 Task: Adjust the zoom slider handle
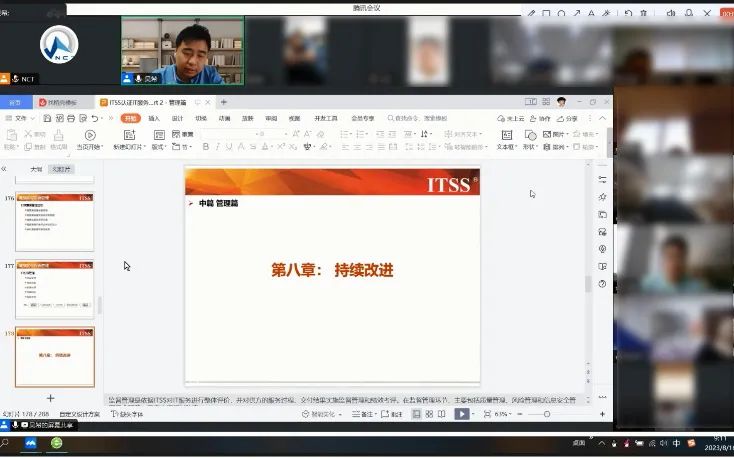(547, 414)
